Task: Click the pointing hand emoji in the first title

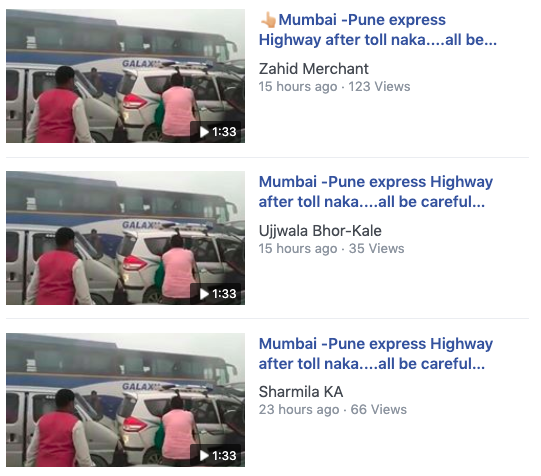Action: click(268, 20)
